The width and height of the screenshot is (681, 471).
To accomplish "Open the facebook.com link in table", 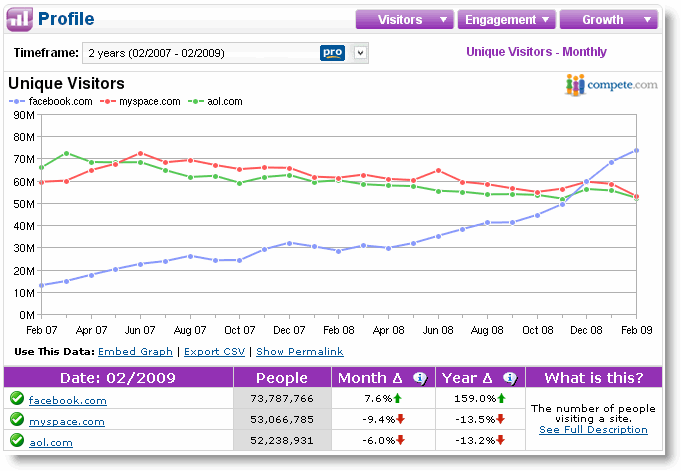I will (x=68, y=400).
